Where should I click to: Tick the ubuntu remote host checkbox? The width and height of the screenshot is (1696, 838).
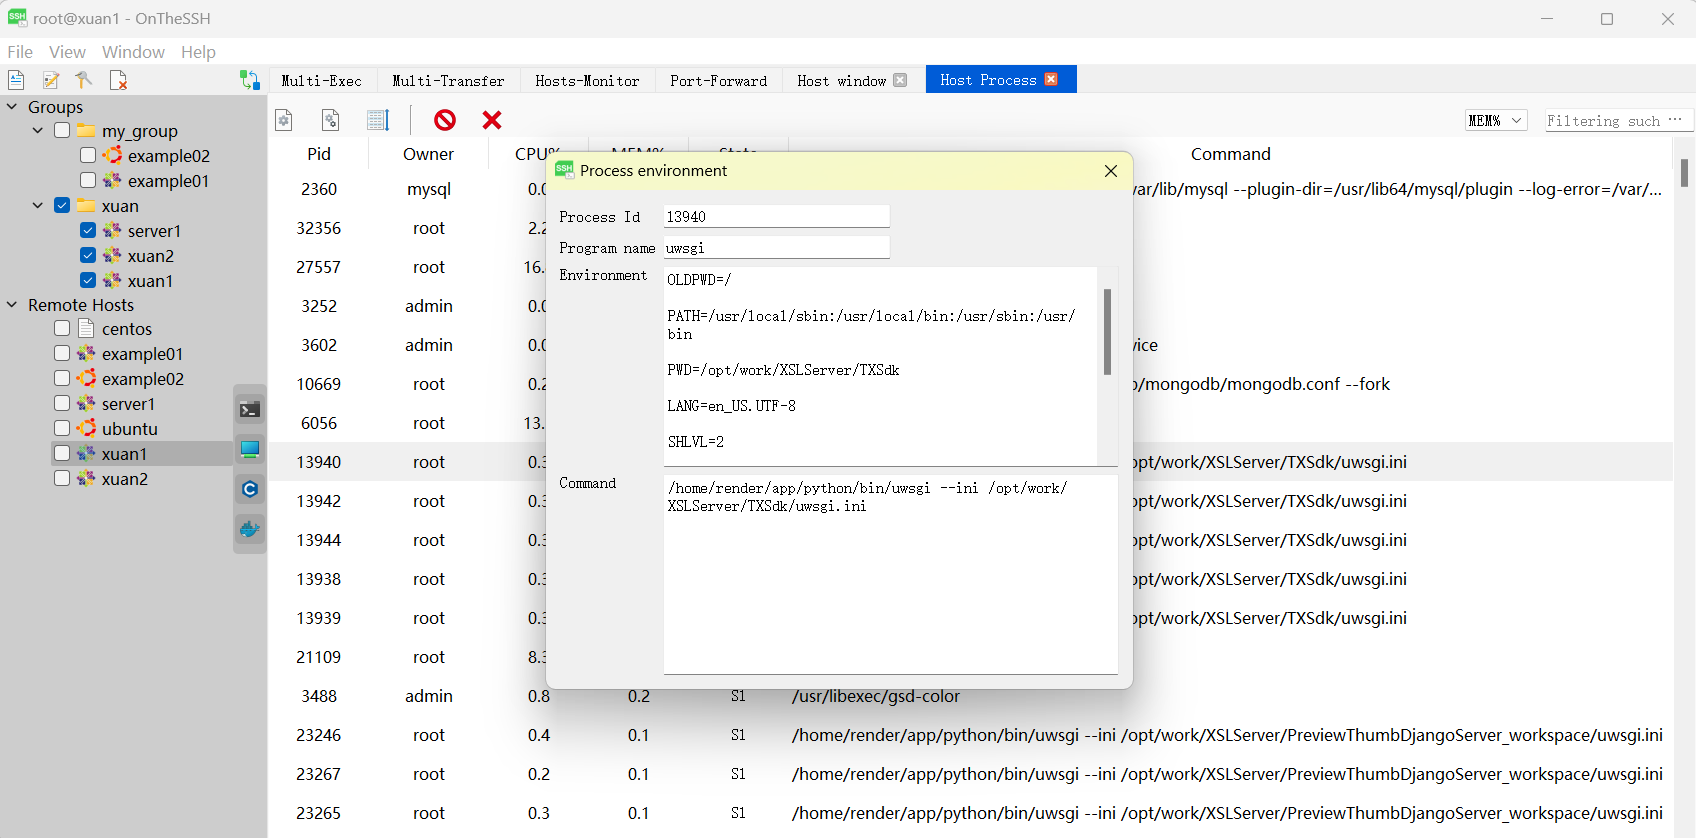coord(62,429)
